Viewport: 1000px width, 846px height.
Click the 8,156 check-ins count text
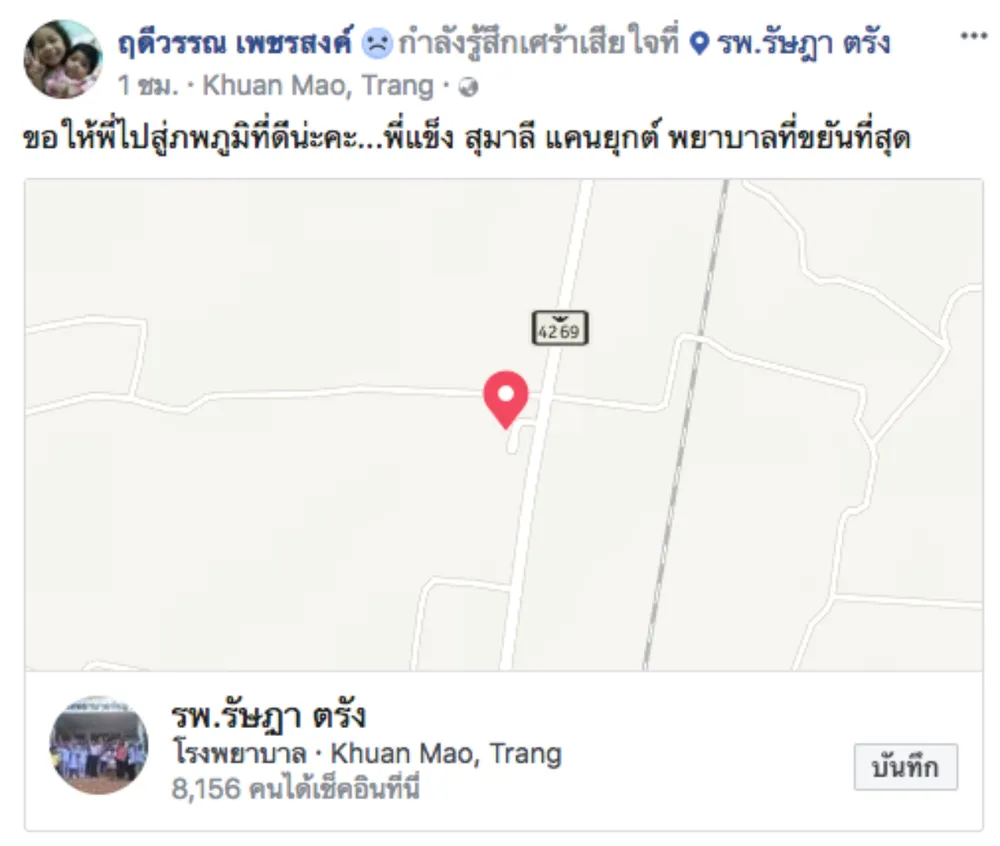tap(295, 789)
